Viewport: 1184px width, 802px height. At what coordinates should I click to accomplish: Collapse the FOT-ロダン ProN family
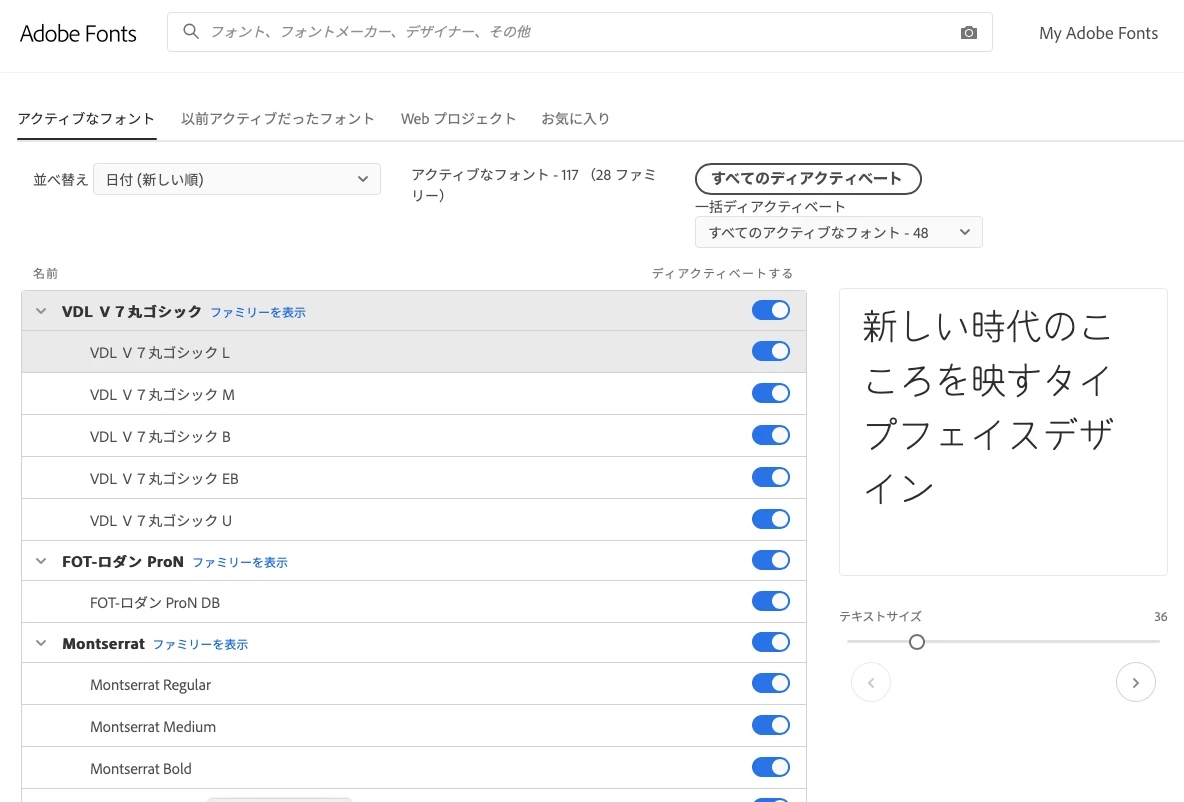42,561
